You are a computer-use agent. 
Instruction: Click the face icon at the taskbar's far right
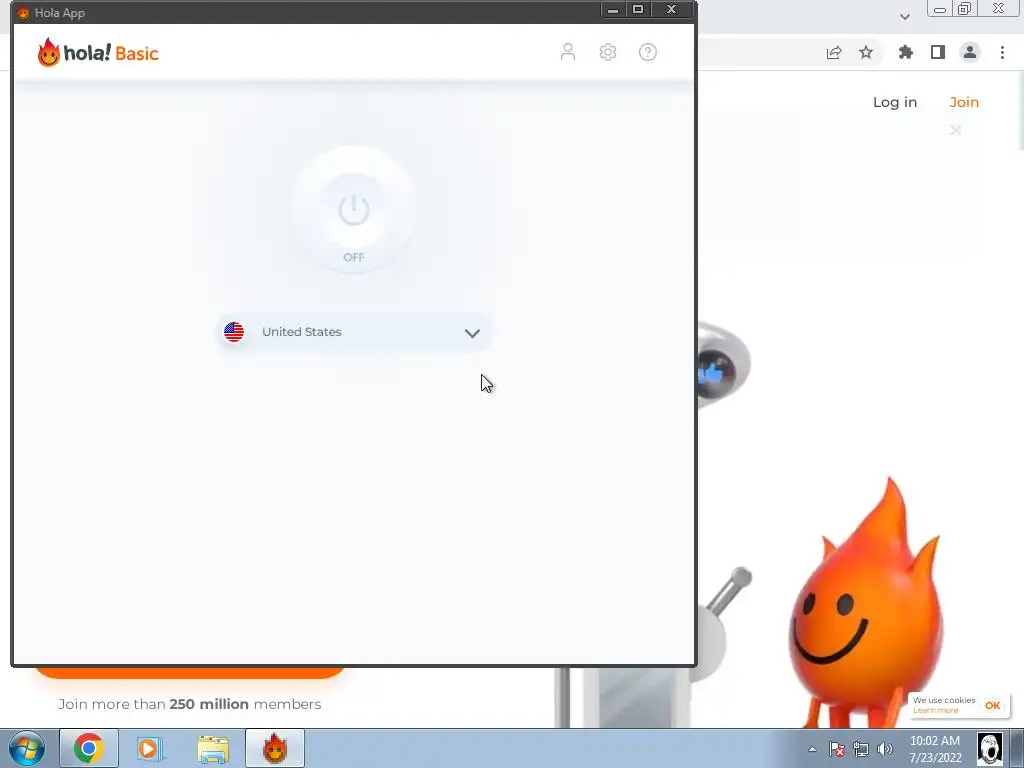pyautogui.click(x=990, y=748)
